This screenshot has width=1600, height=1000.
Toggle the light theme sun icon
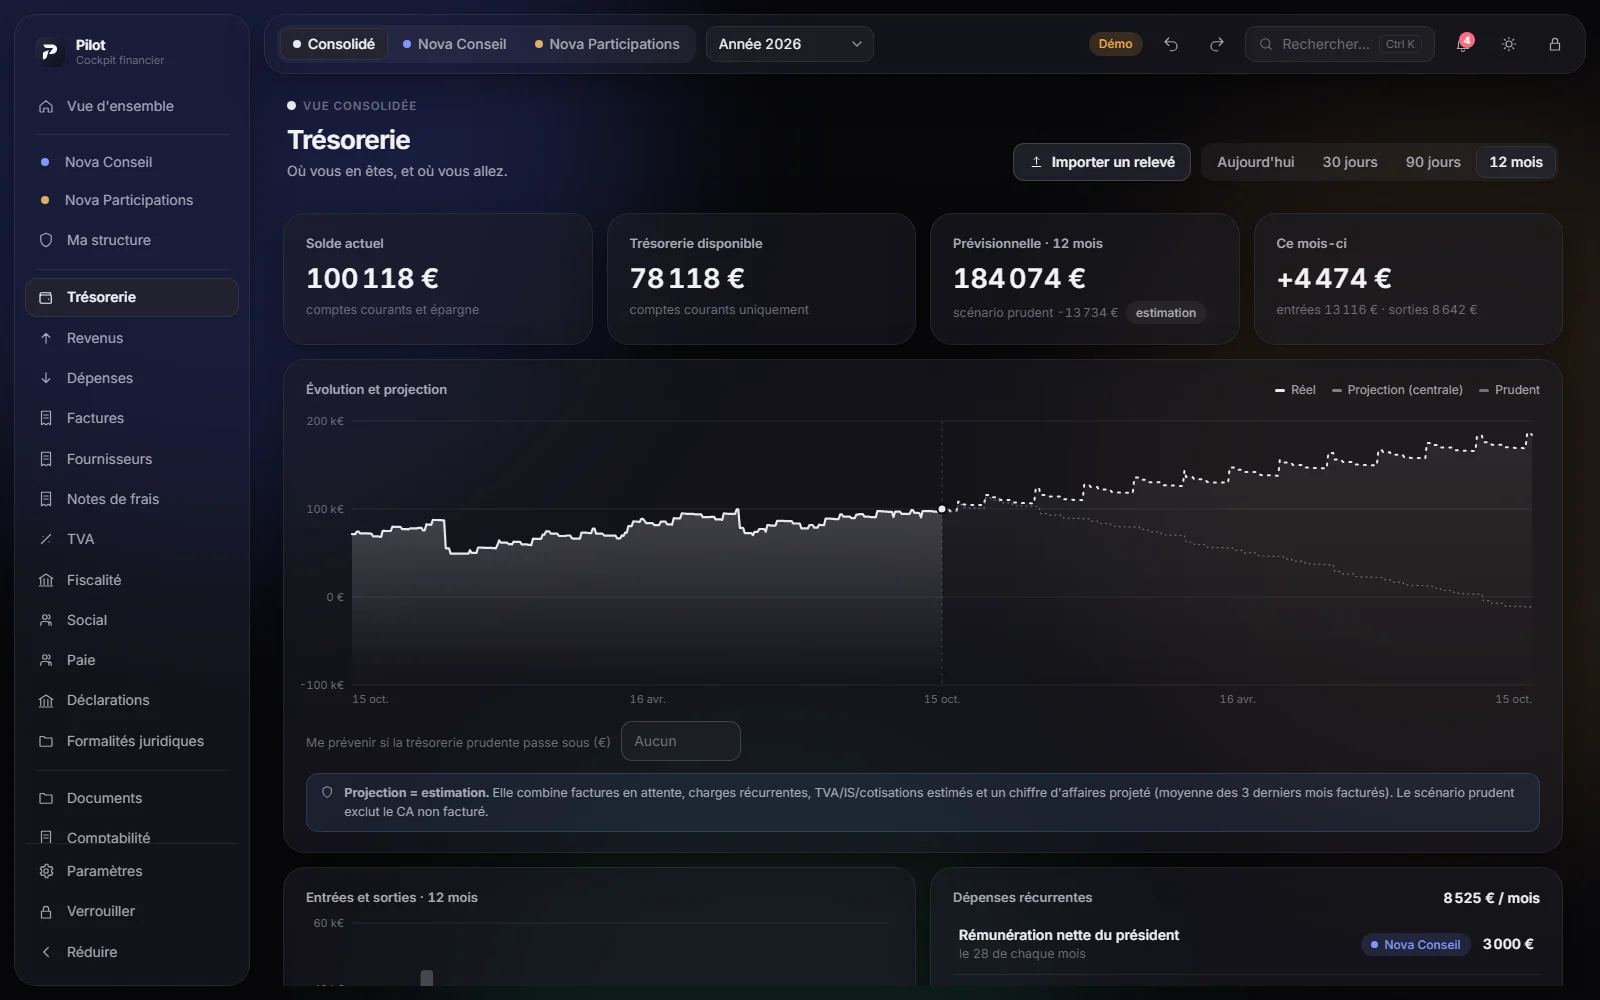coord(1509,44)
